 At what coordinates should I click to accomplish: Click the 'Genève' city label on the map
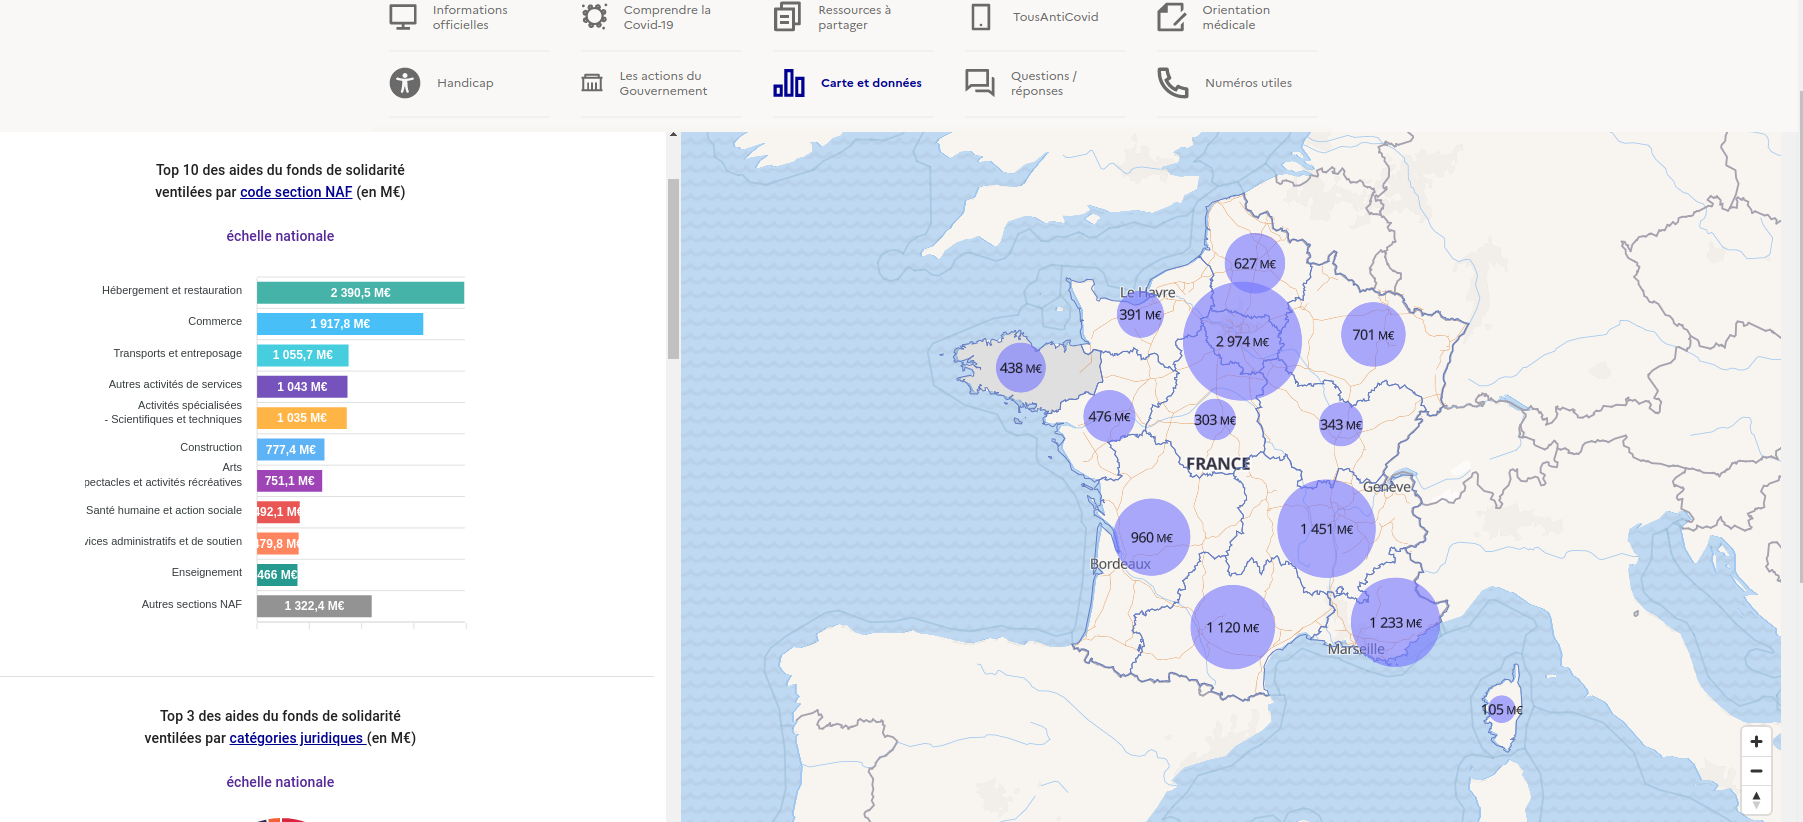pyautogui.click(x=1388, y=487)
